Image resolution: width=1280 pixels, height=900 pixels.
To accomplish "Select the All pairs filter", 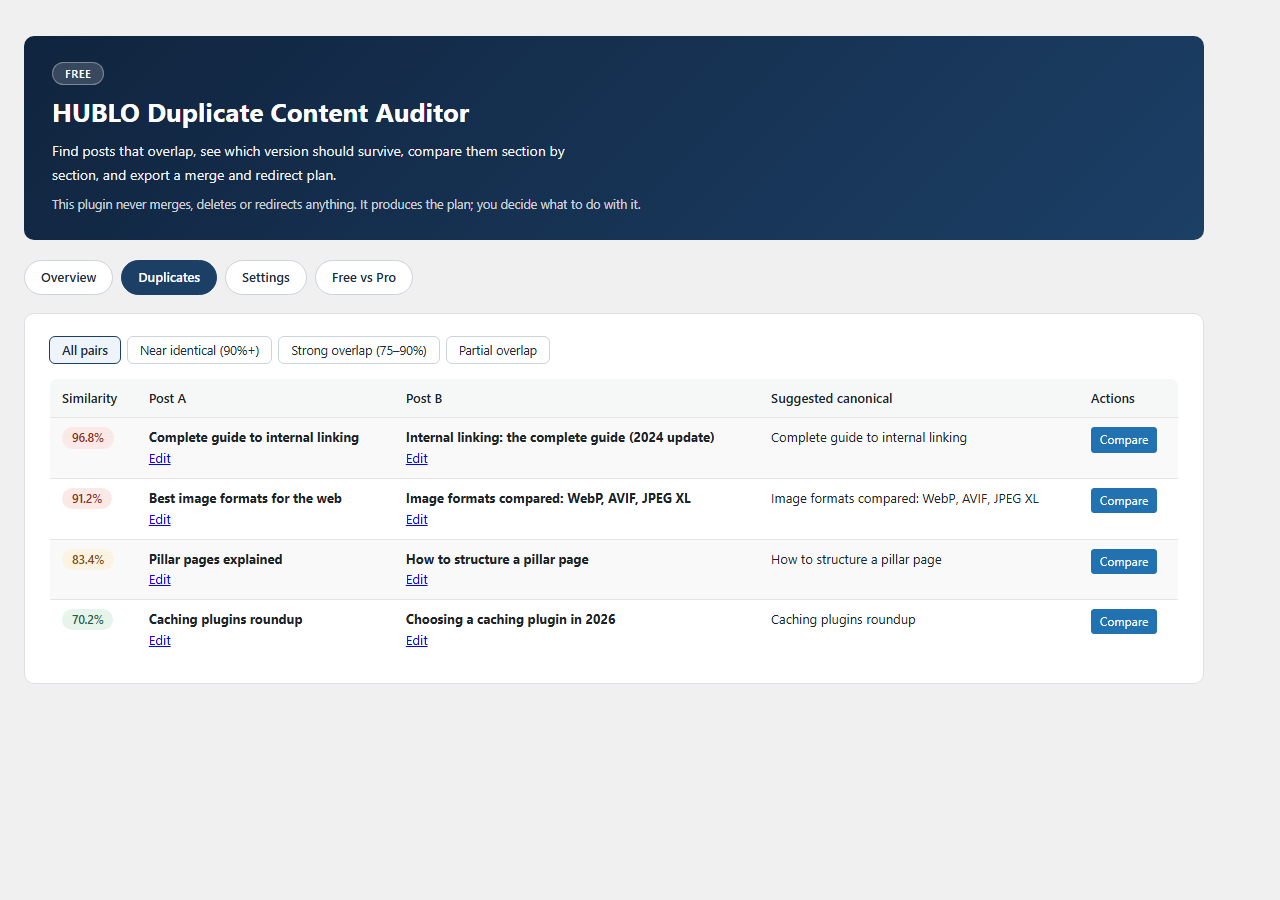I will click(85, 350).
